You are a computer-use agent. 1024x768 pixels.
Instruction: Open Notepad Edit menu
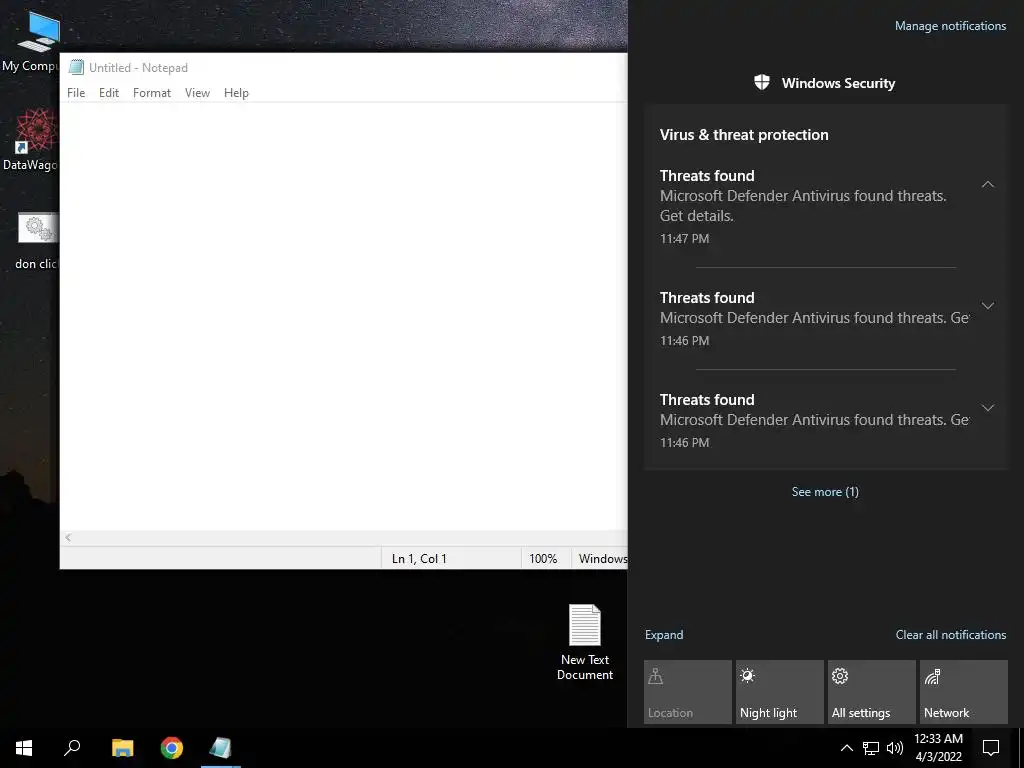(109, 93)
